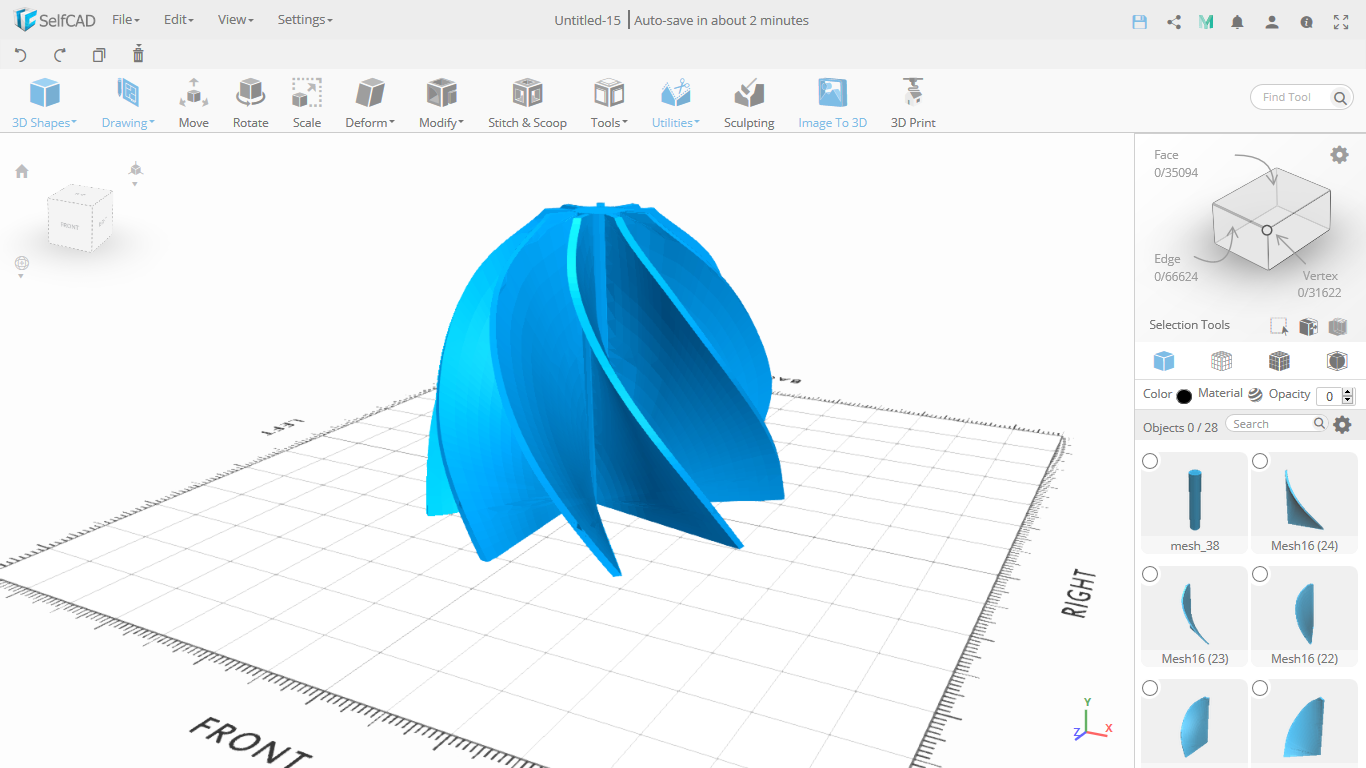
Task: Select the Mesh16 (24) object radio button
Action: (1260, 461)
